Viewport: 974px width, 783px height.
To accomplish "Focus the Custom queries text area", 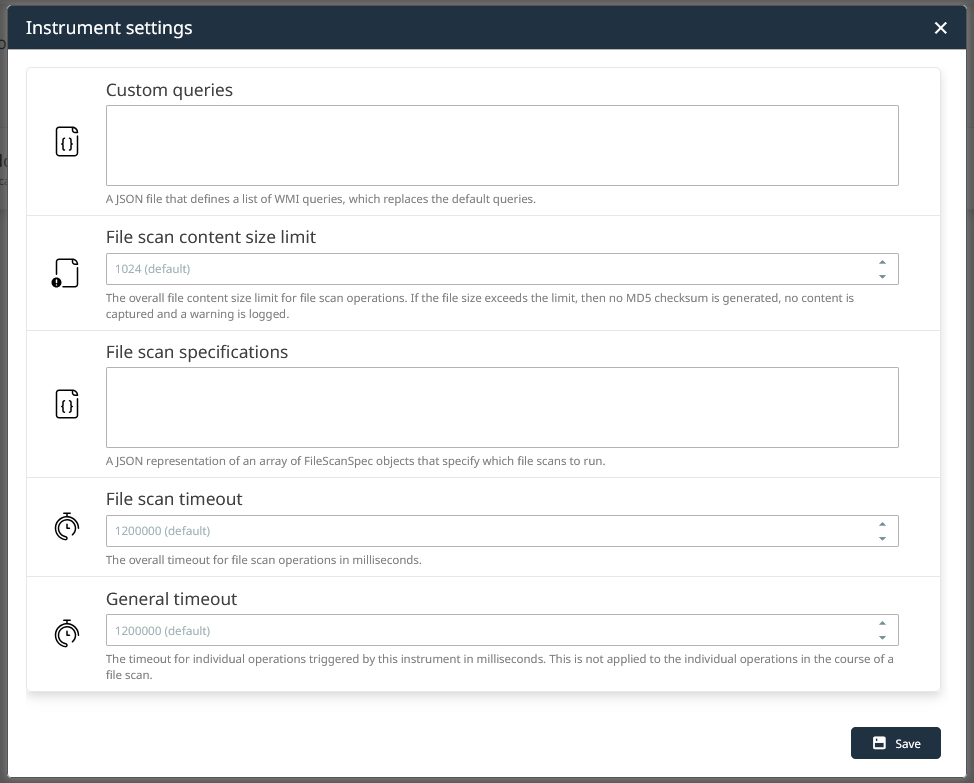I will pos(501,145).
